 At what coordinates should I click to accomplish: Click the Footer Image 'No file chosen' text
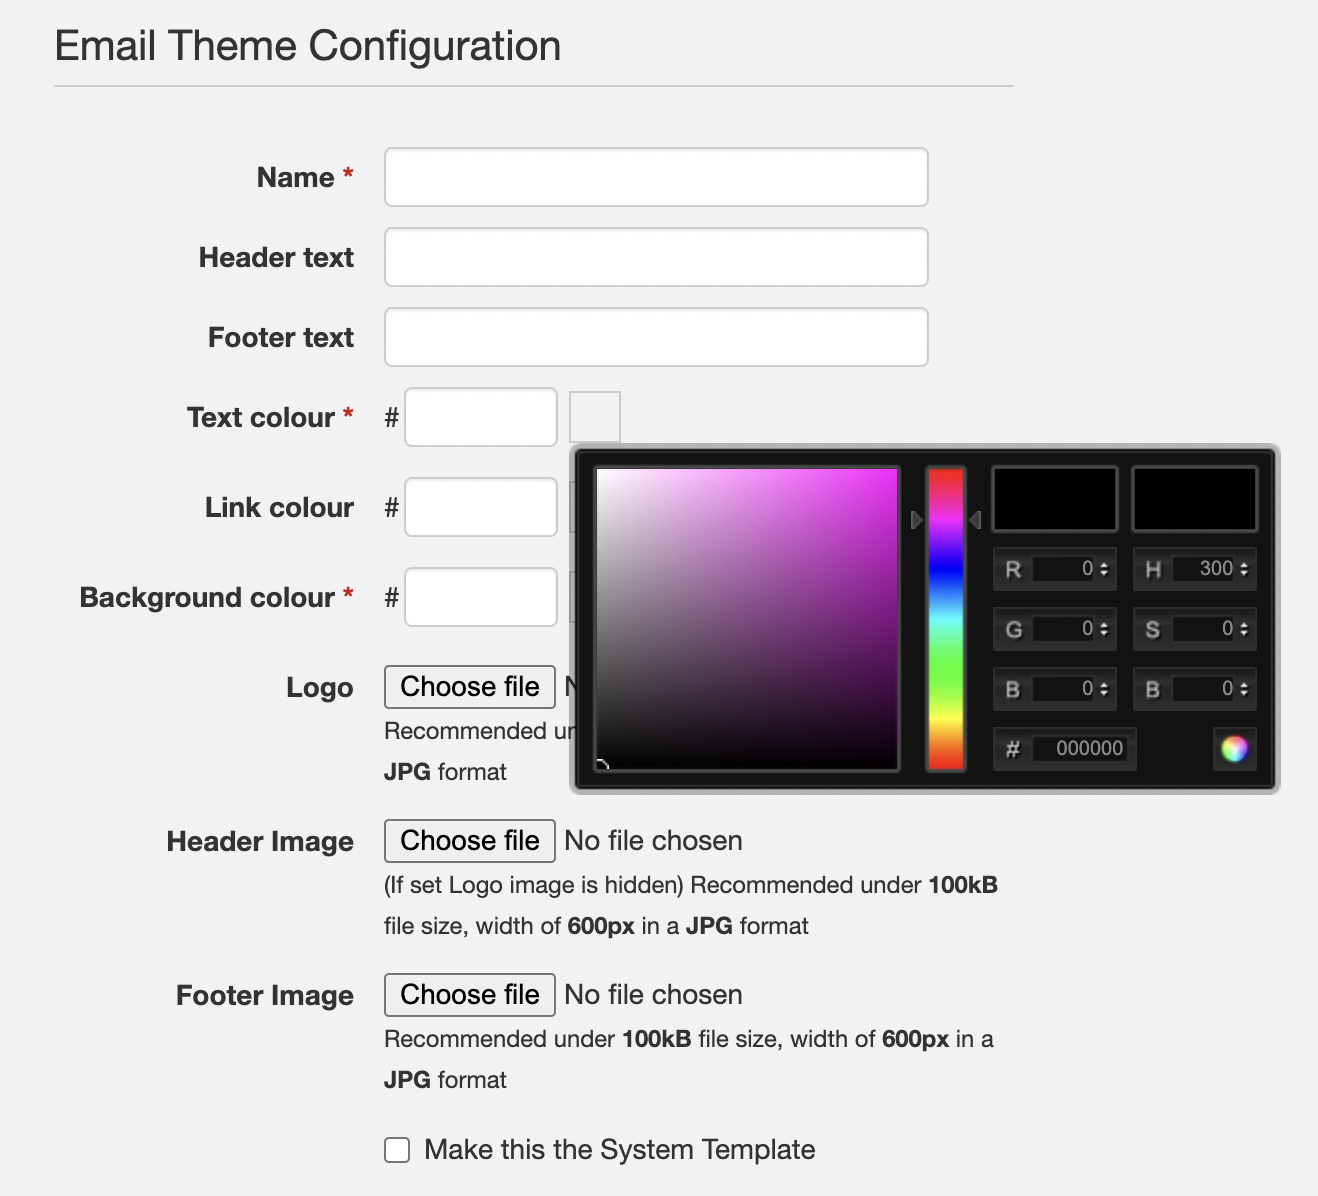click(653, 995)
